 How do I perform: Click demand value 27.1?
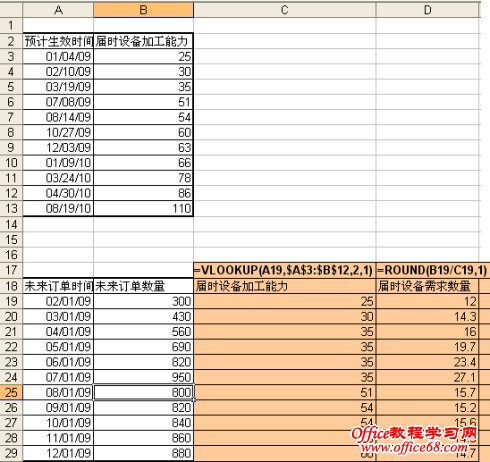click(428, 377)
